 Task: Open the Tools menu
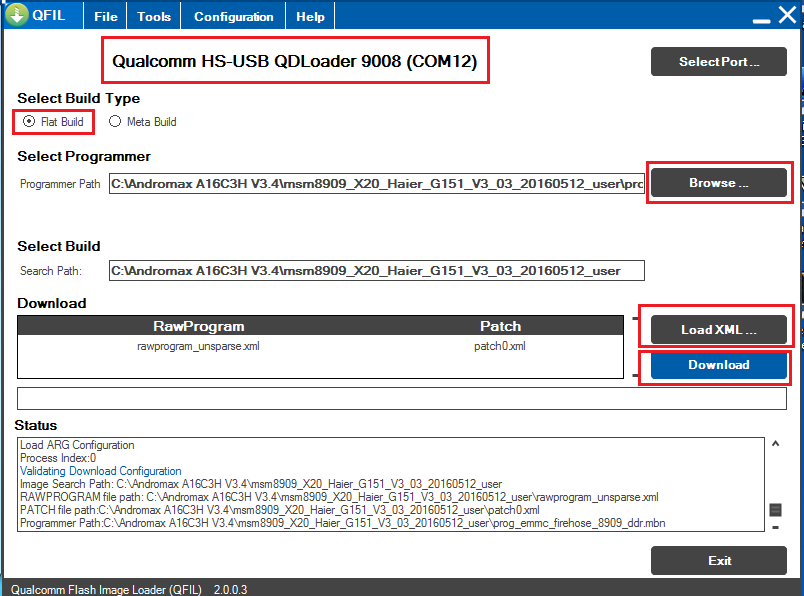coord(154,16)
